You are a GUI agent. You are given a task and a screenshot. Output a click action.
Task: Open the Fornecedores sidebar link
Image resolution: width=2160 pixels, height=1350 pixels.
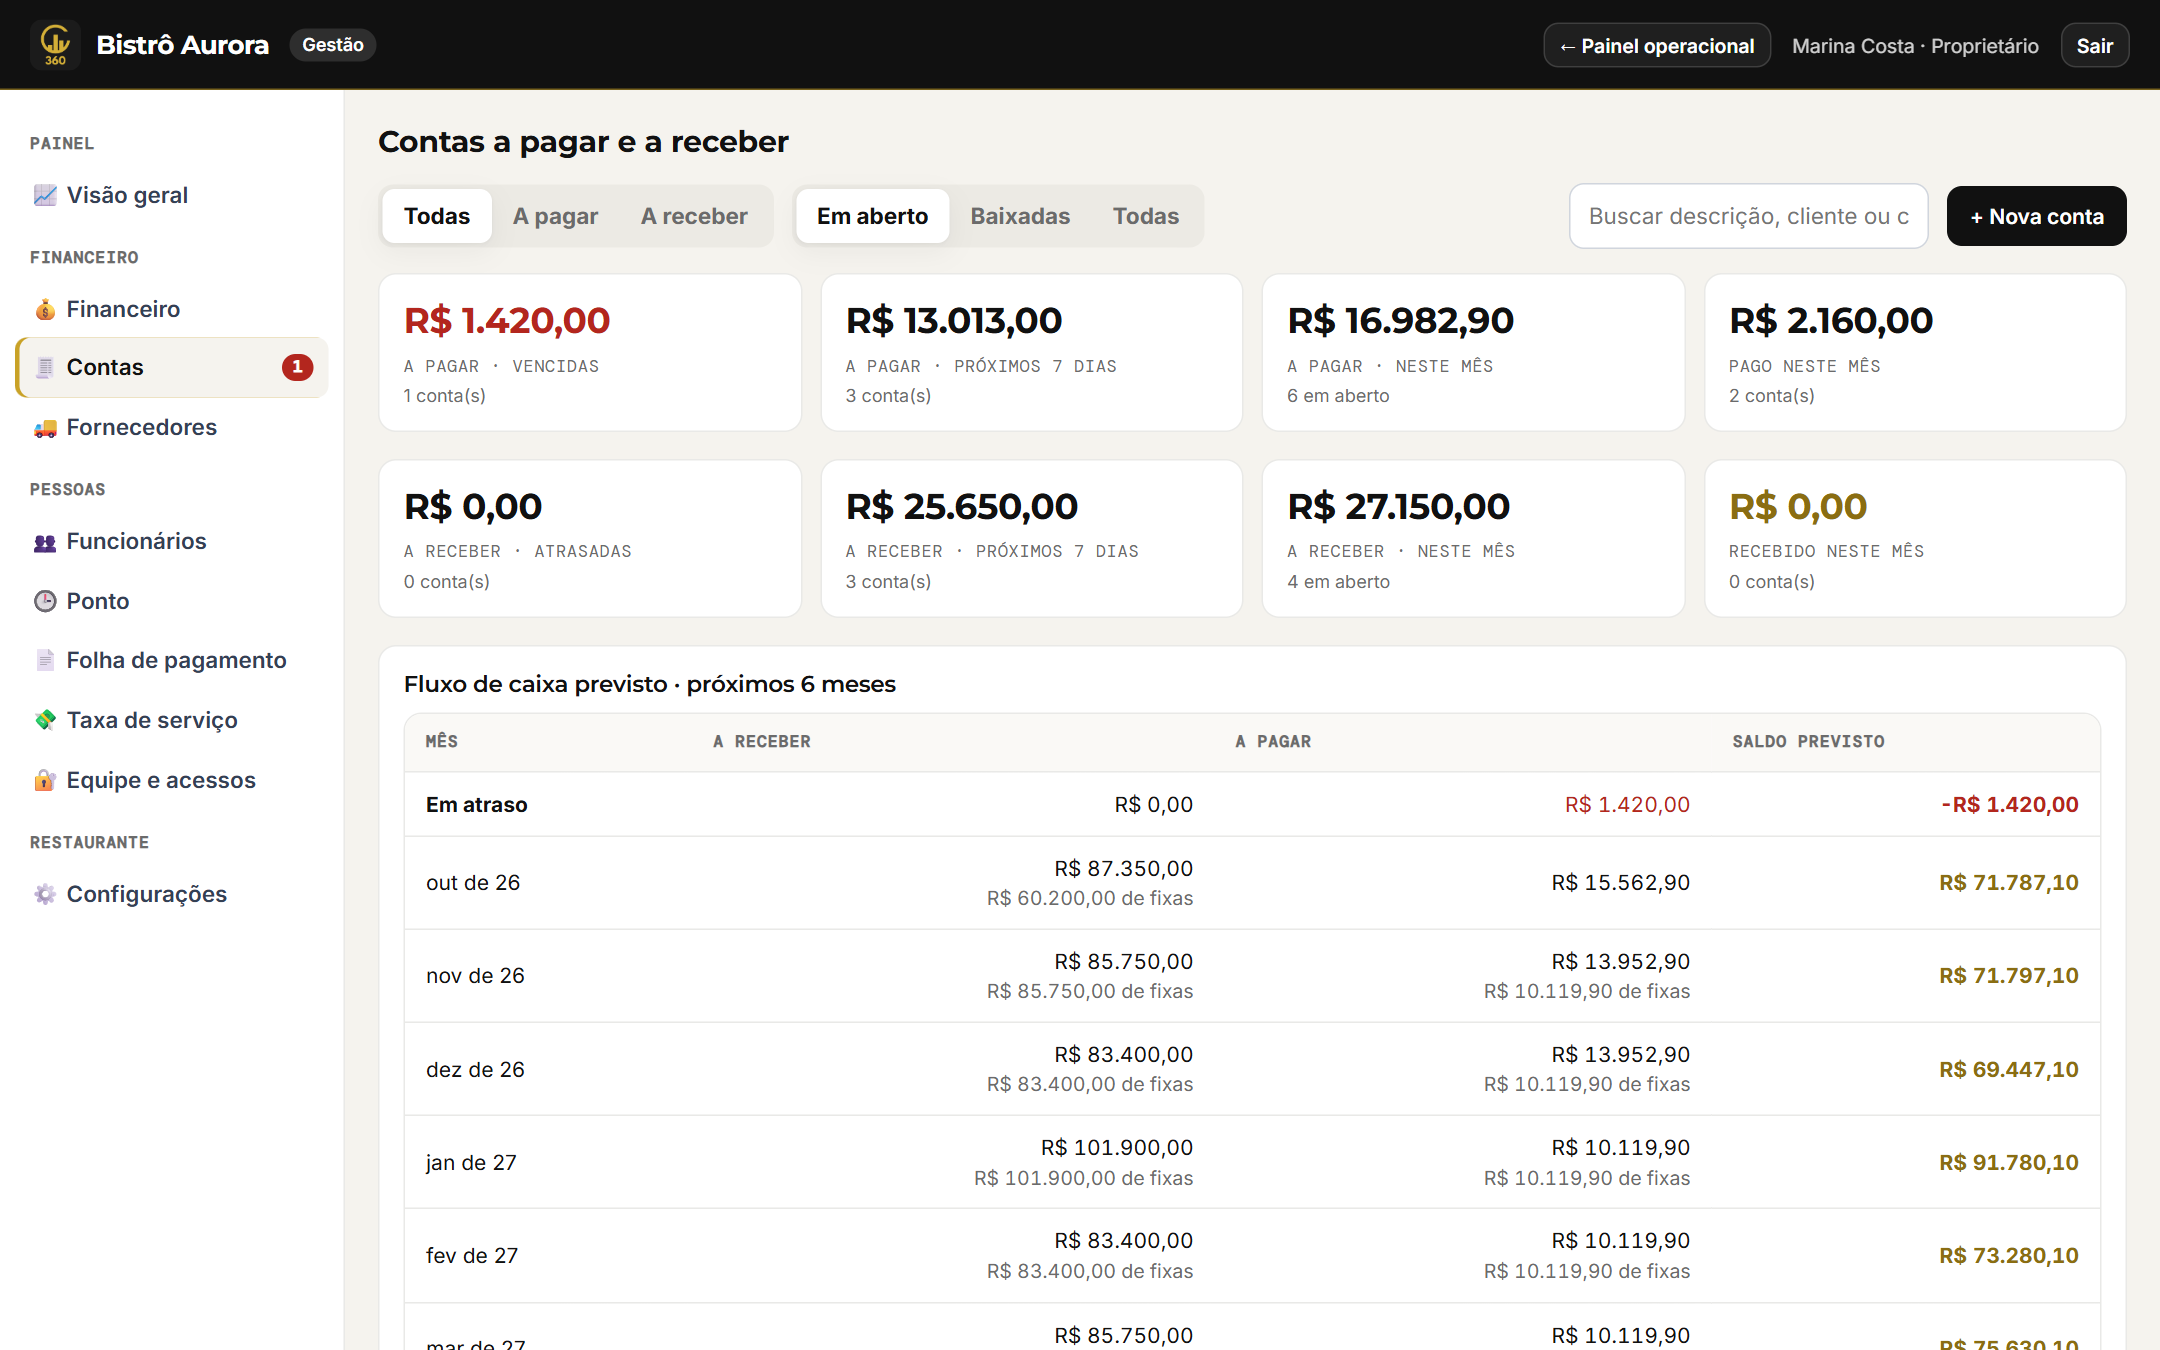[172, 427]
